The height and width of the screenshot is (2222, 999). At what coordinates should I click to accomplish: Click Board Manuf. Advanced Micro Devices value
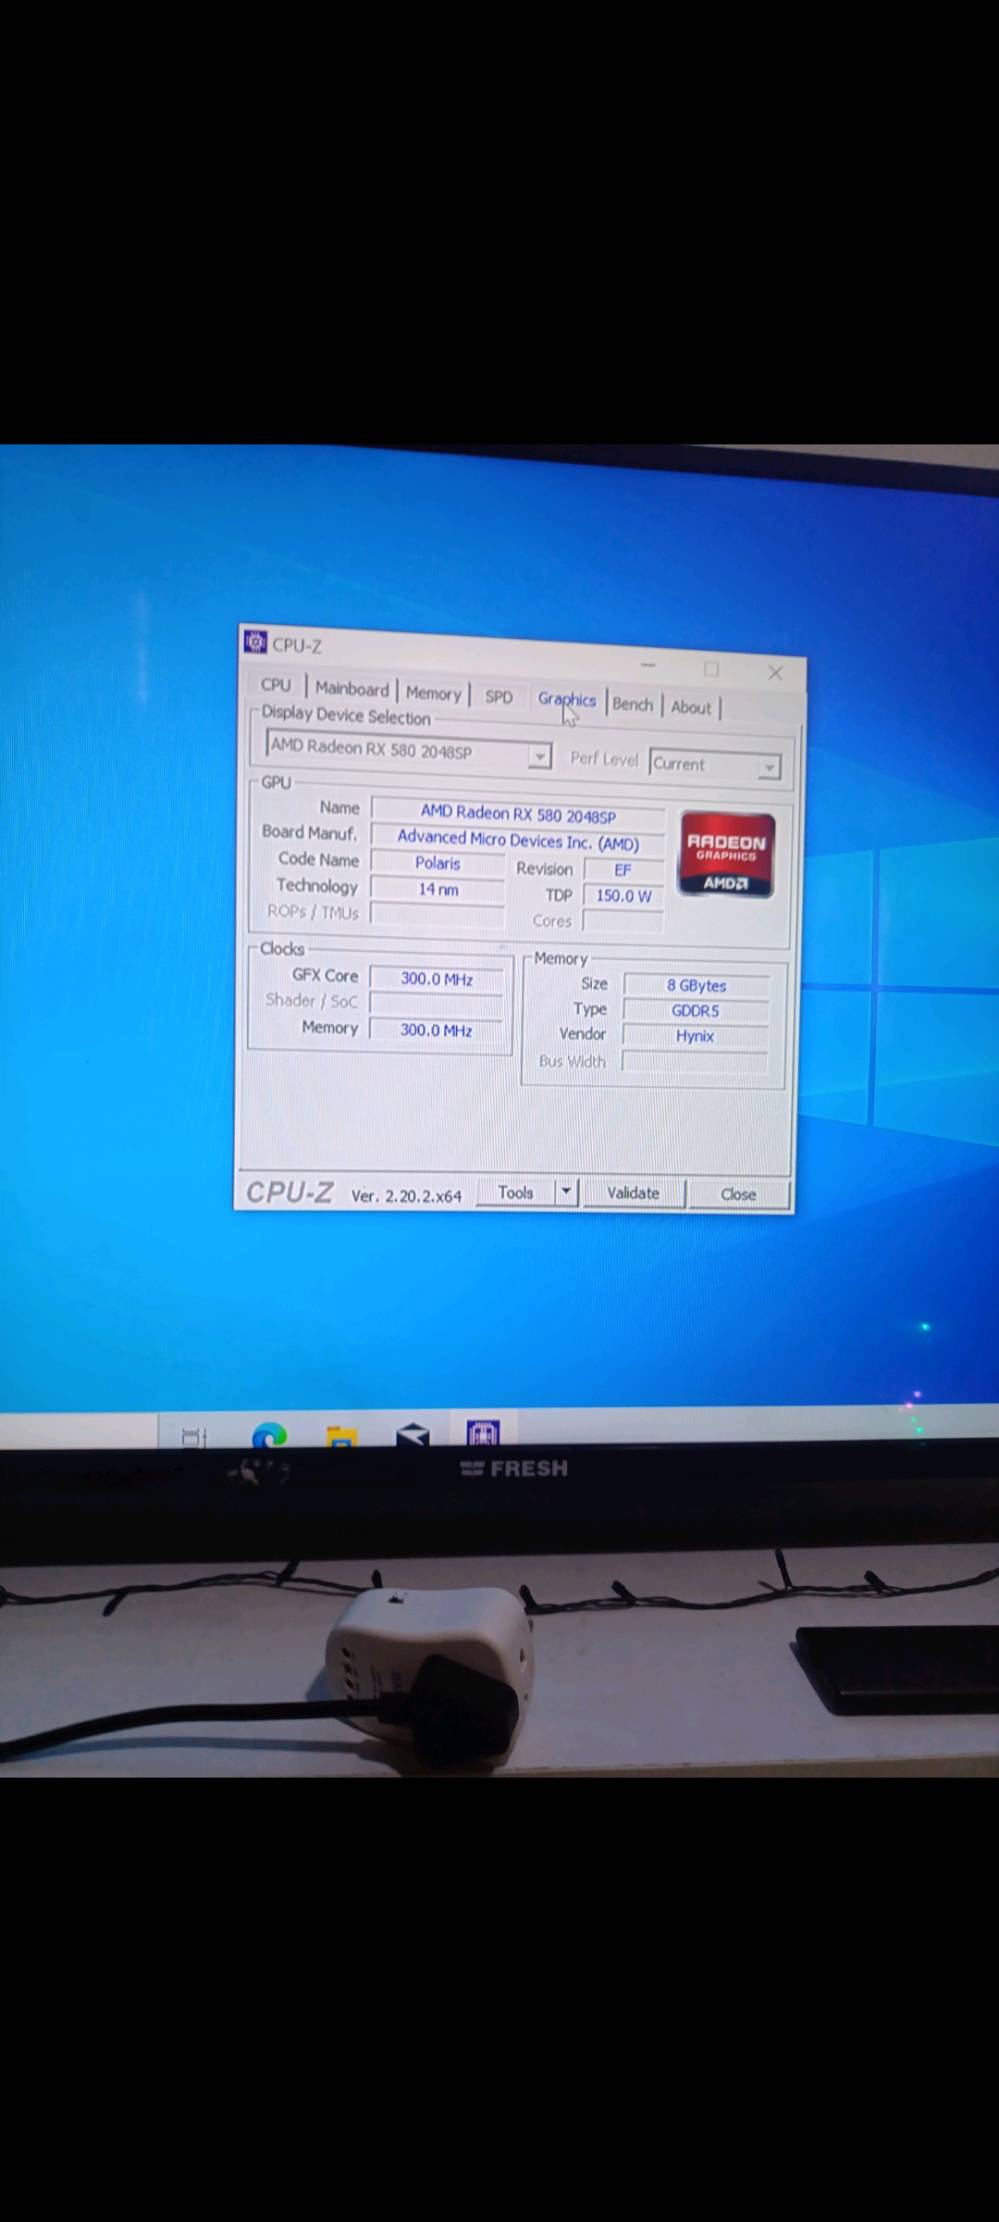click(x=518, y=840)
